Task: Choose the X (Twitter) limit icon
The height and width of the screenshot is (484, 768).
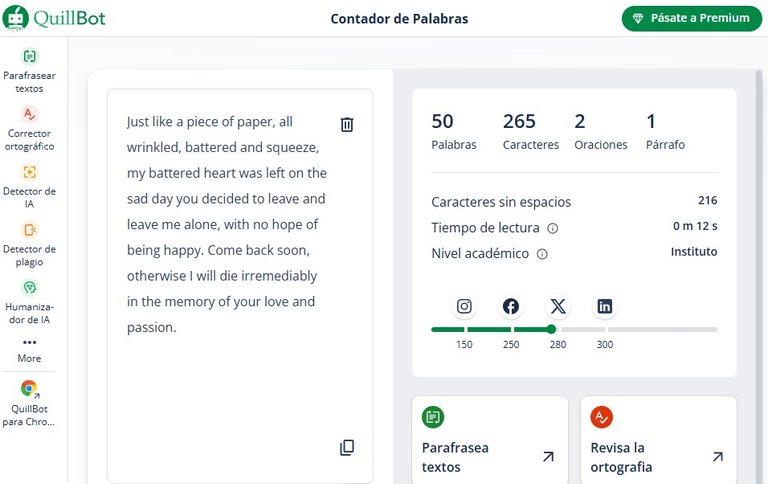Action: click(x=558, y=306)
